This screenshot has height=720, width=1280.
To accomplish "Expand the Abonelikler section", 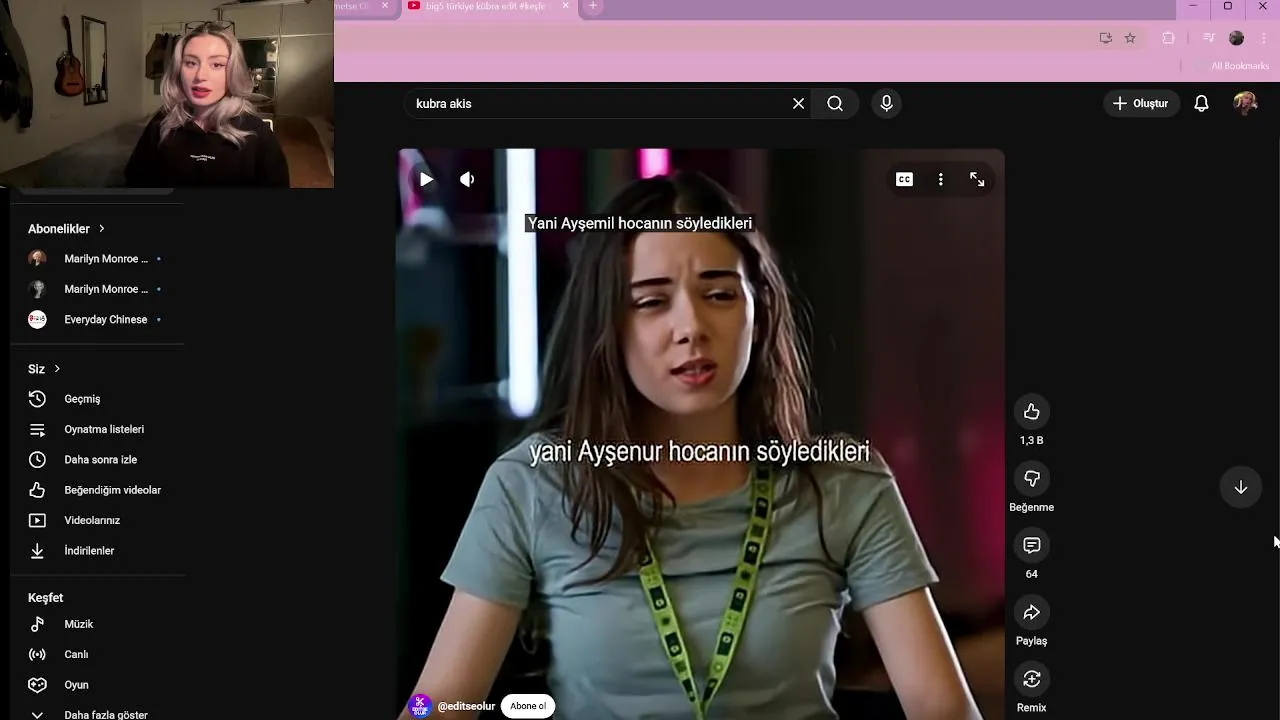I will [x=67, y=229].
